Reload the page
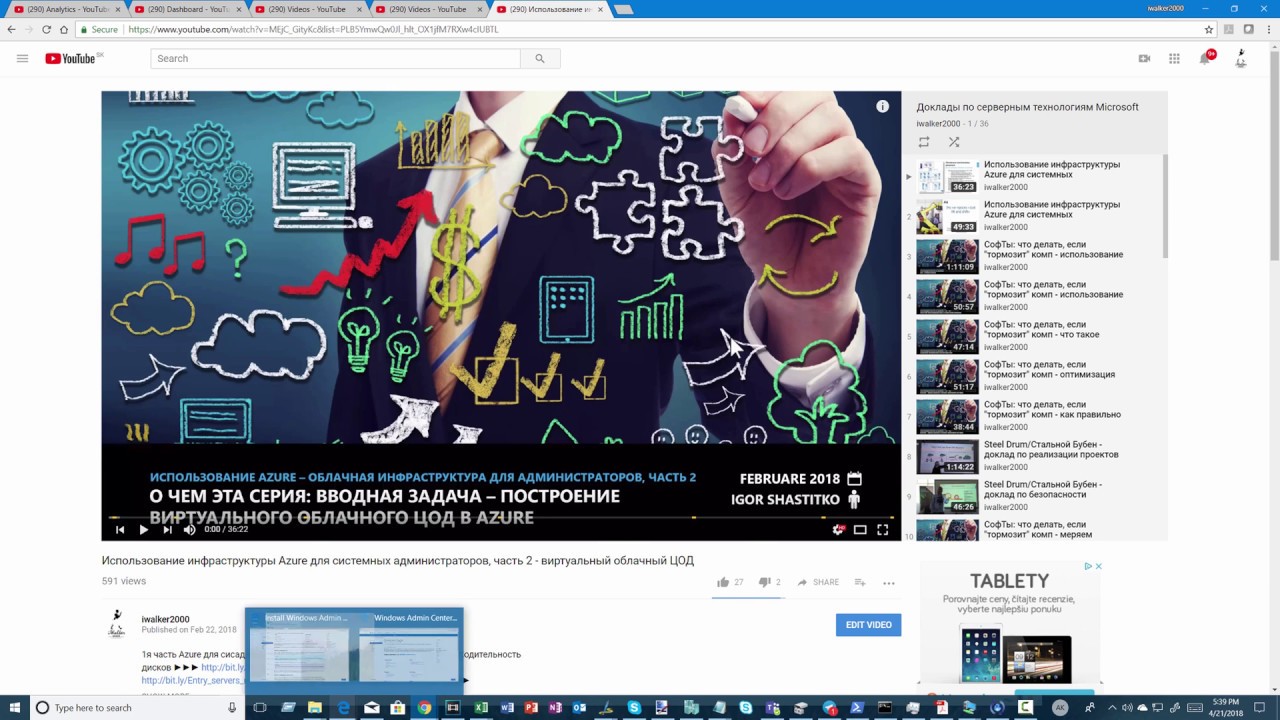 point(47,30)
